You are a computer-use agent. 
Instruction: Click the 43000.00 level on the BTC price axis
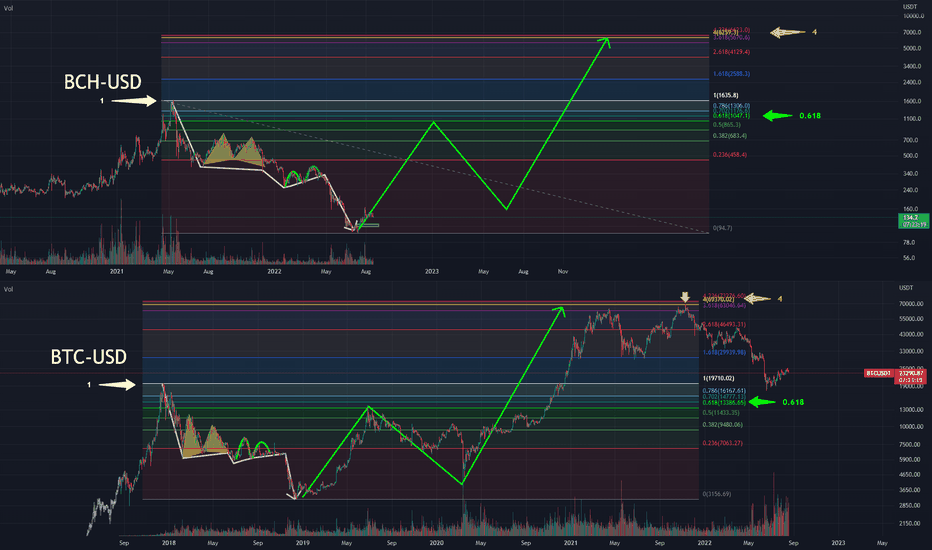pyautogui.click(x=911, y=335)
